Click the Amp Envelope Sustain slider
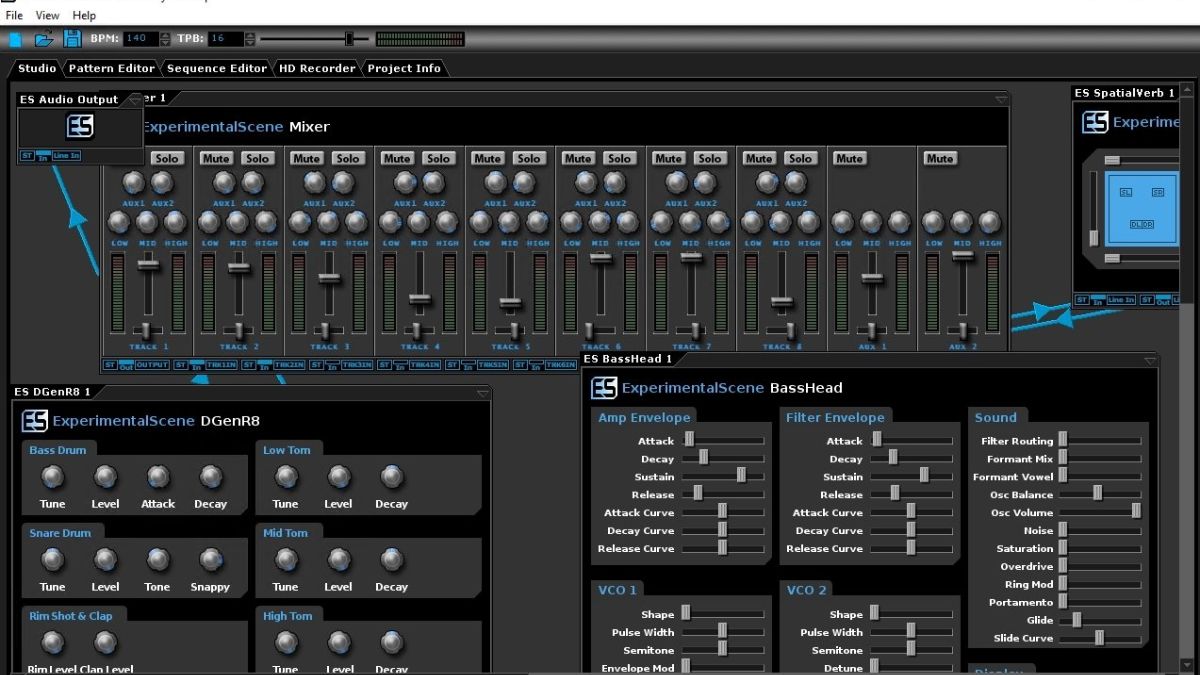The width and height of the screenshot is (1200, 675). point(723,476)
